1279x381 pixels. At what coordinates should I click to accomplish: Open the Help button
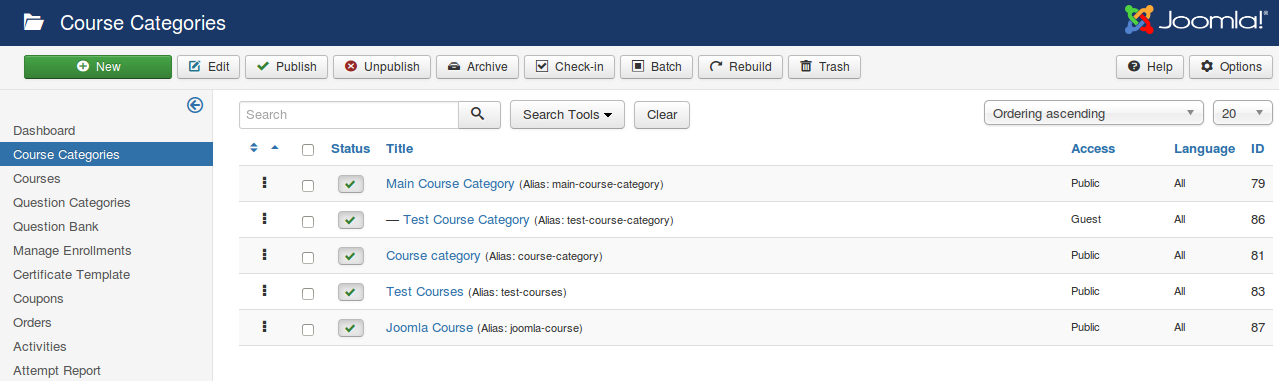coord(1150,67)
